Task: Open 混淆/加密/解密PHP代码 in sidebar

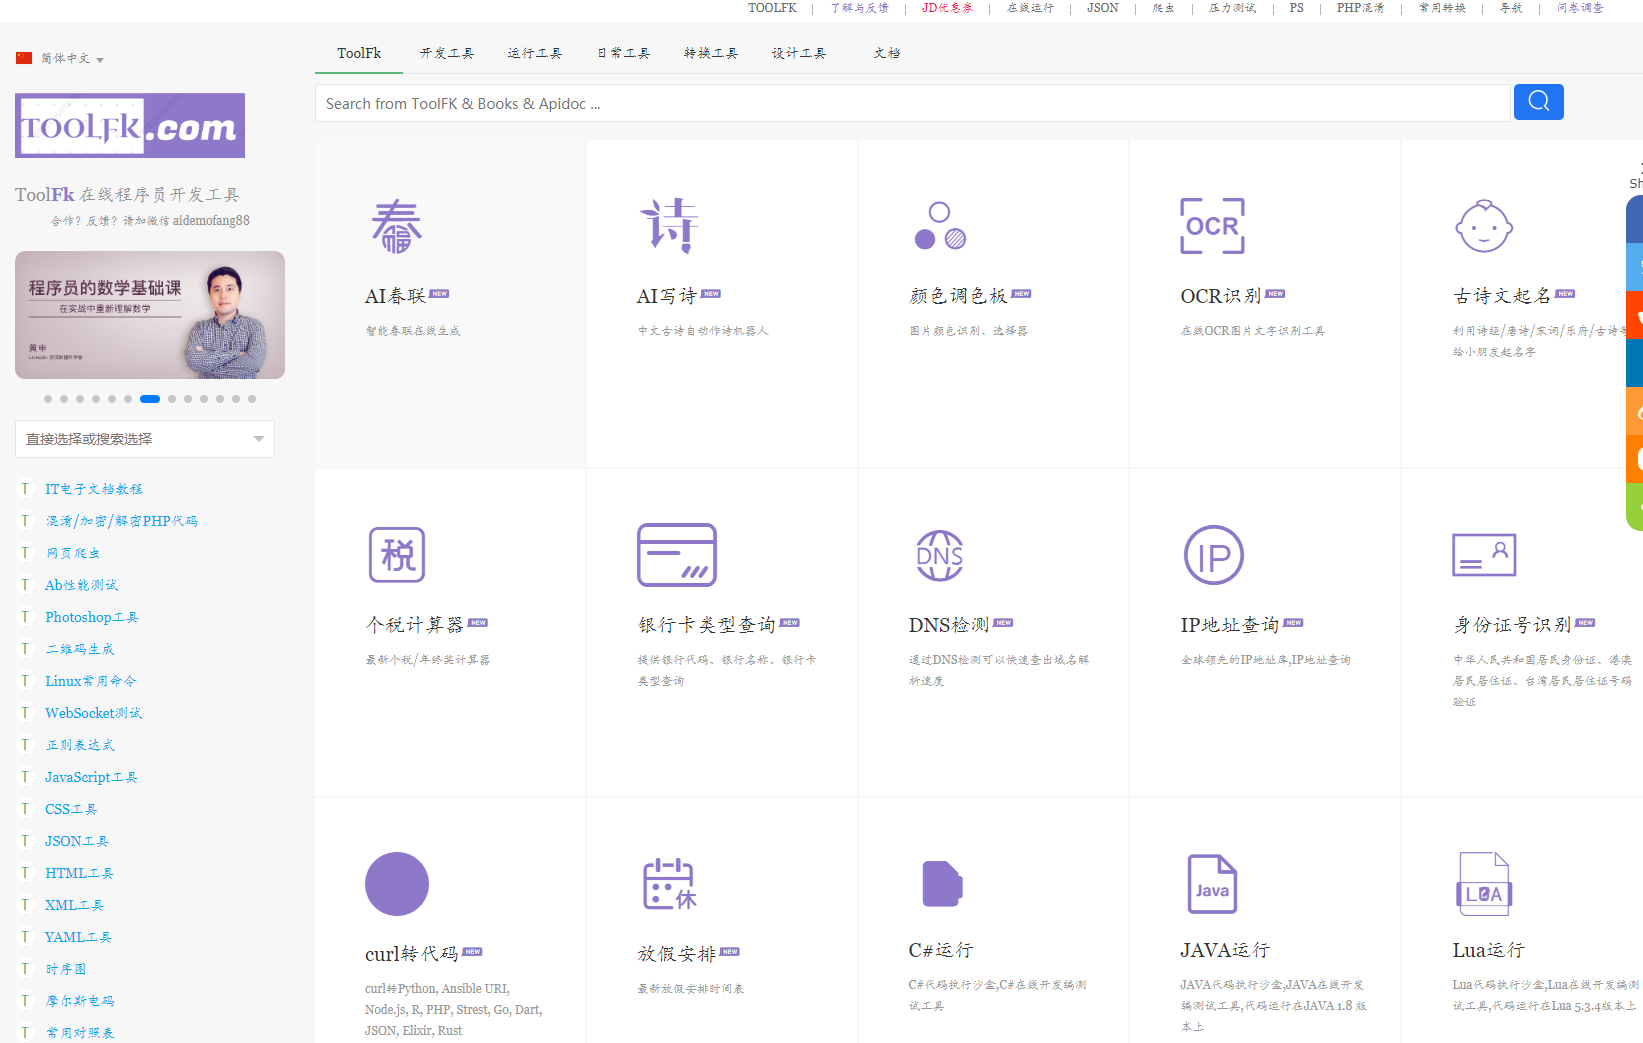Action: 121,521
